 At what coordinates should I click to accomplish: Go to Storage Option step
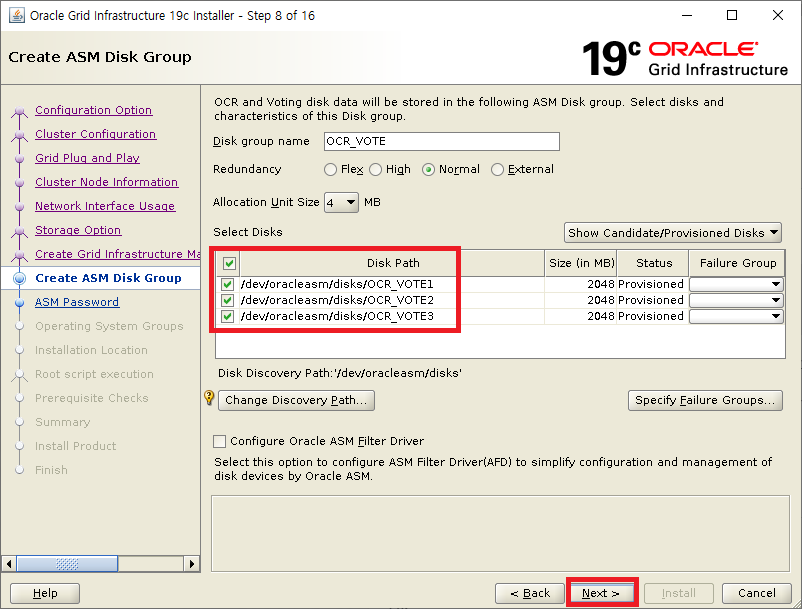pyautogui.click(x=78, y=230)
